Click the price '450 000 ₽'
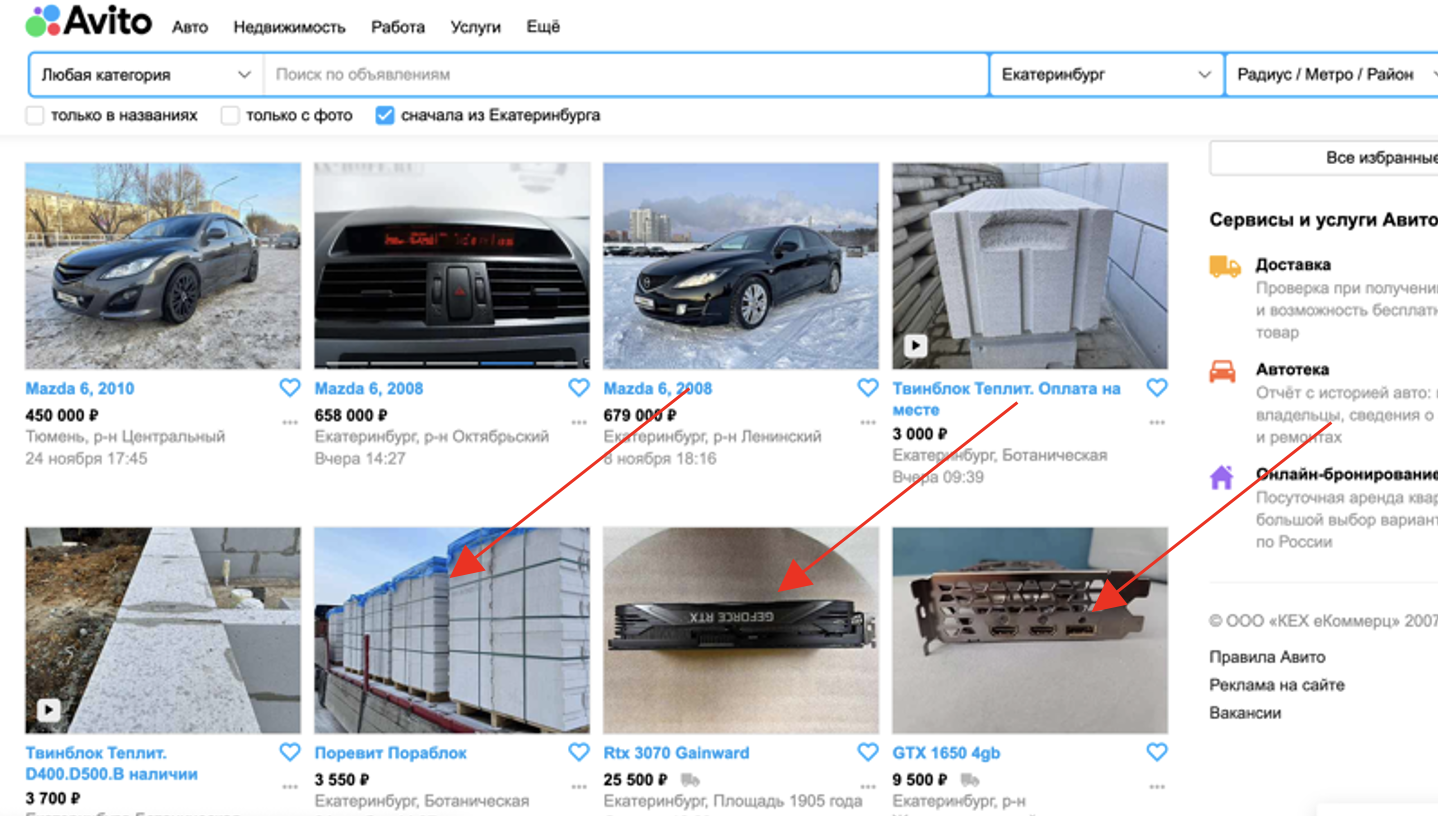 click(62, 415)
